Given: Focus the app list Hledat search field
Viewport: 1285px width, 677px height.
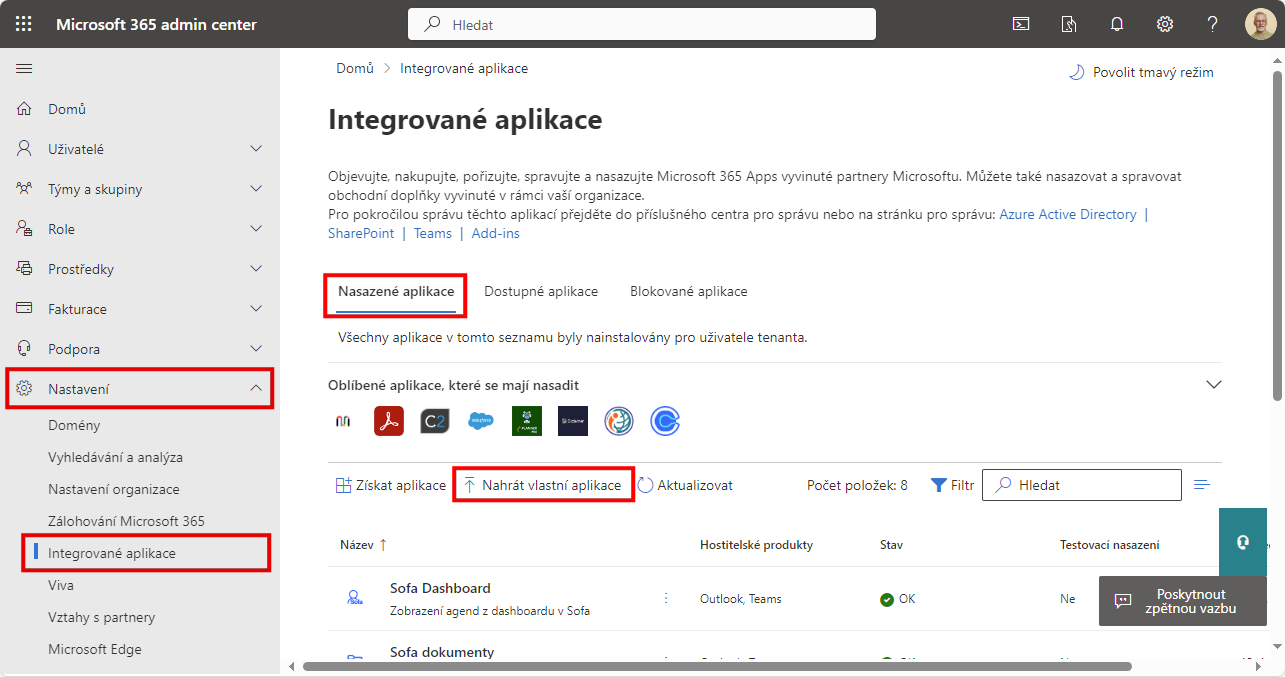Looking at the screenshot, I should 1082,485.
